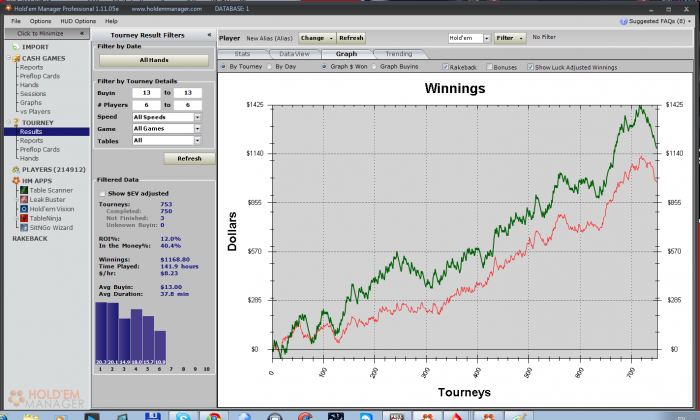Screen dimensions: 700x420
Task: Select the Graph $ Won radio button
Action: click(324, 67)
